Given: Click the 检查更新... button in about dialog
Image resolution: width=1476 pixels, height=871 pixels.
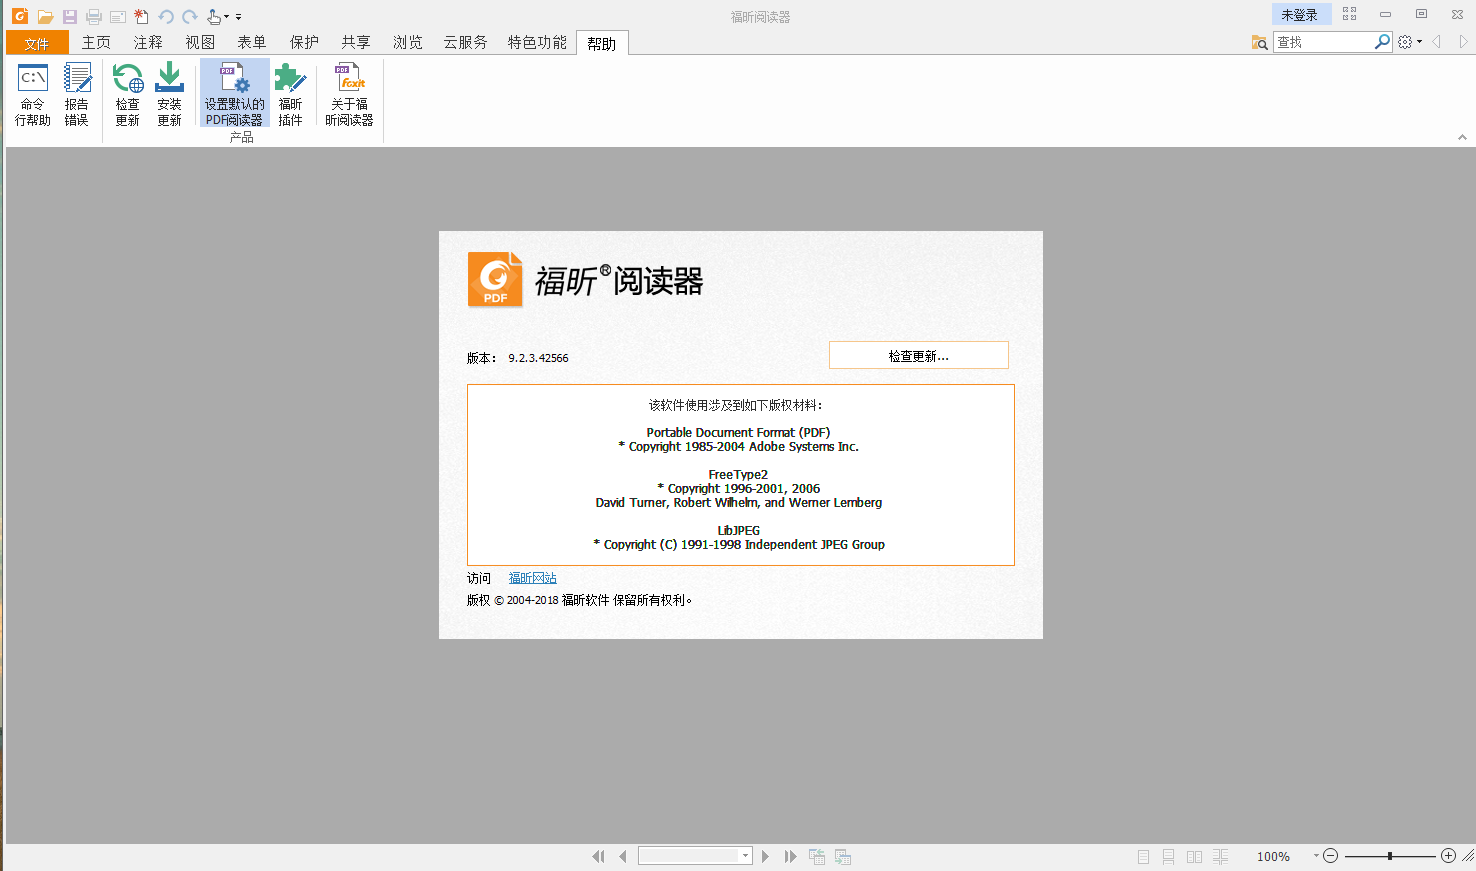Looking at the screenshot, I should (x=919, y=356).
